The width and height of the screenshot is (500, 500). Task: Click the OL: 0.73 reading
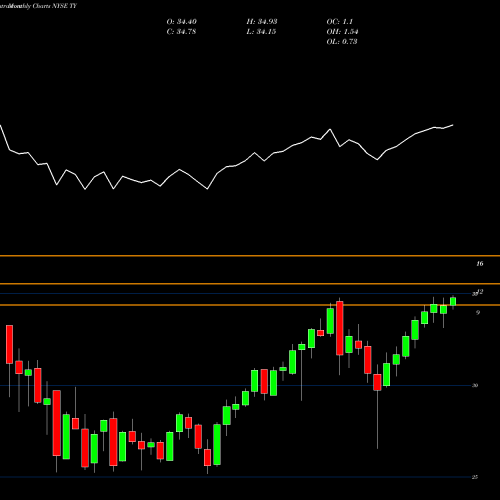(342, 42)
